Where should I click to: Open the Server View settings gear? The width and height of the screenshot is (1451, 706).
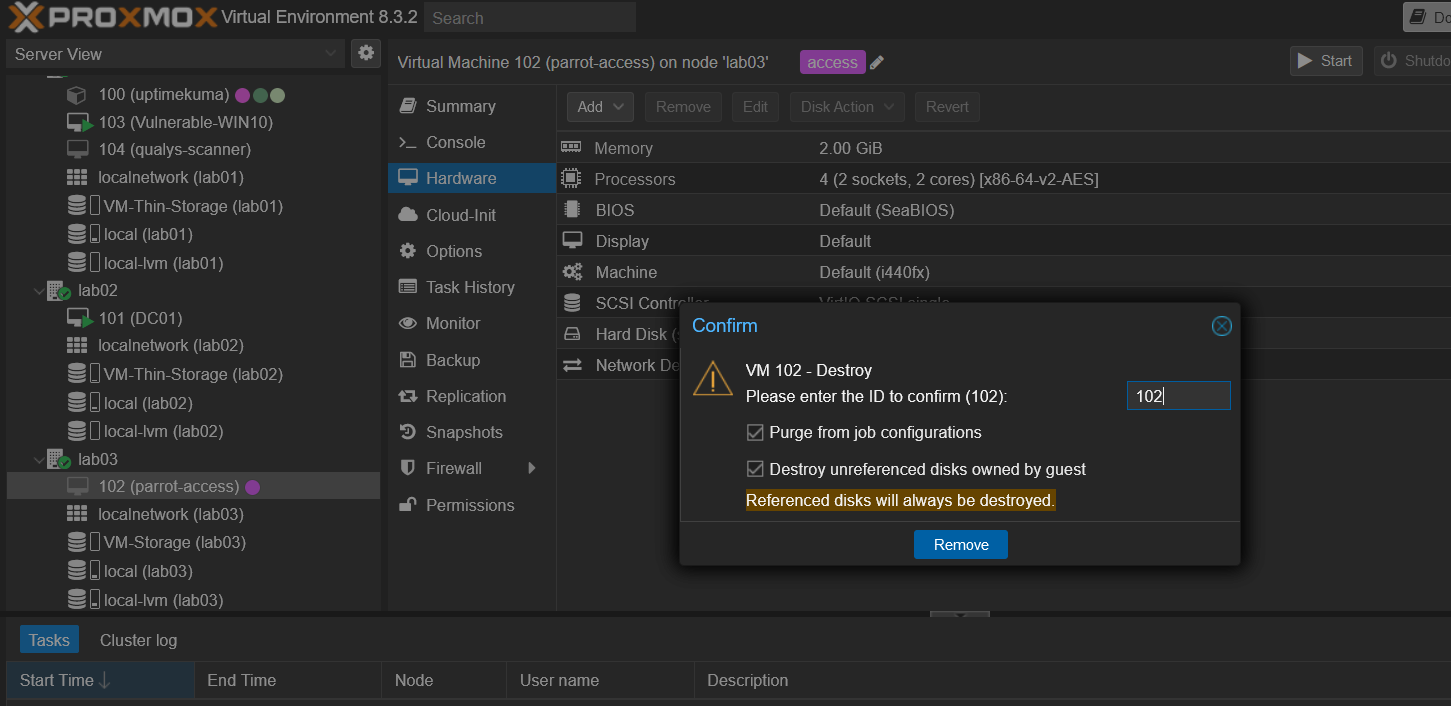coord(366,53)
